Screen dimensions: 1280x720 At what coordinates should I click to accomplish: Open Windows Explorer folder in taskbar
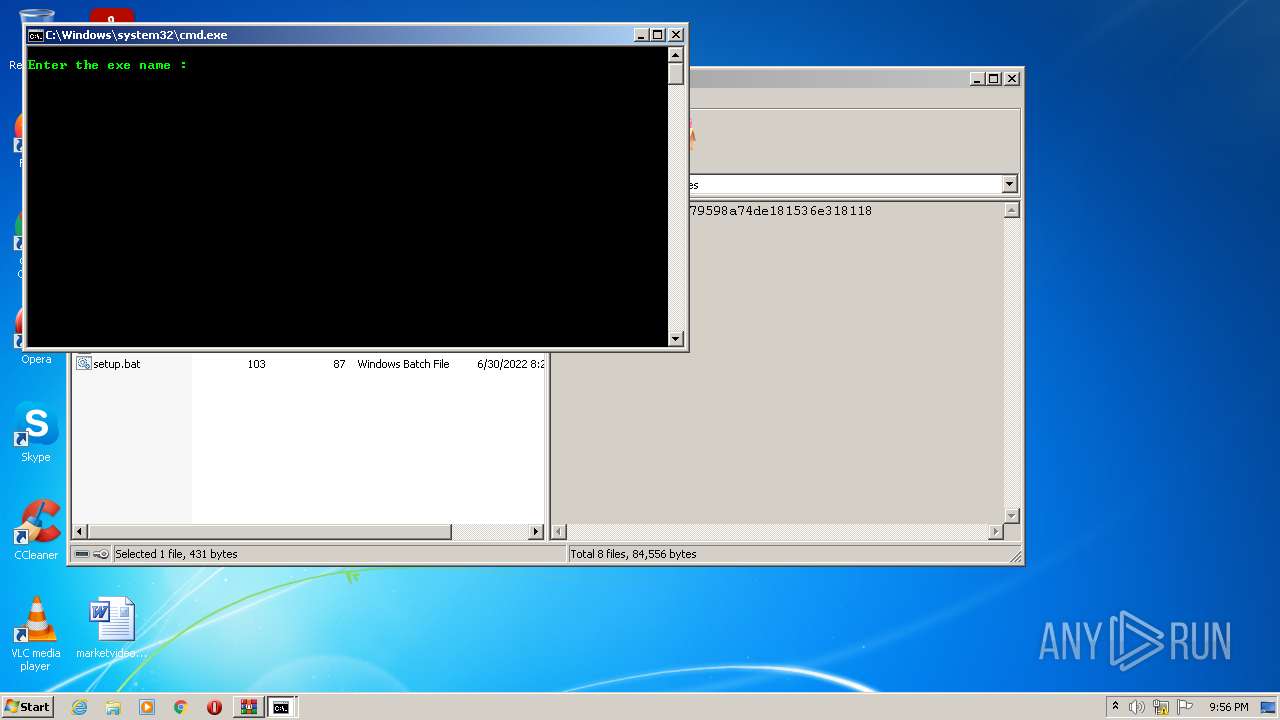(113, 707)
